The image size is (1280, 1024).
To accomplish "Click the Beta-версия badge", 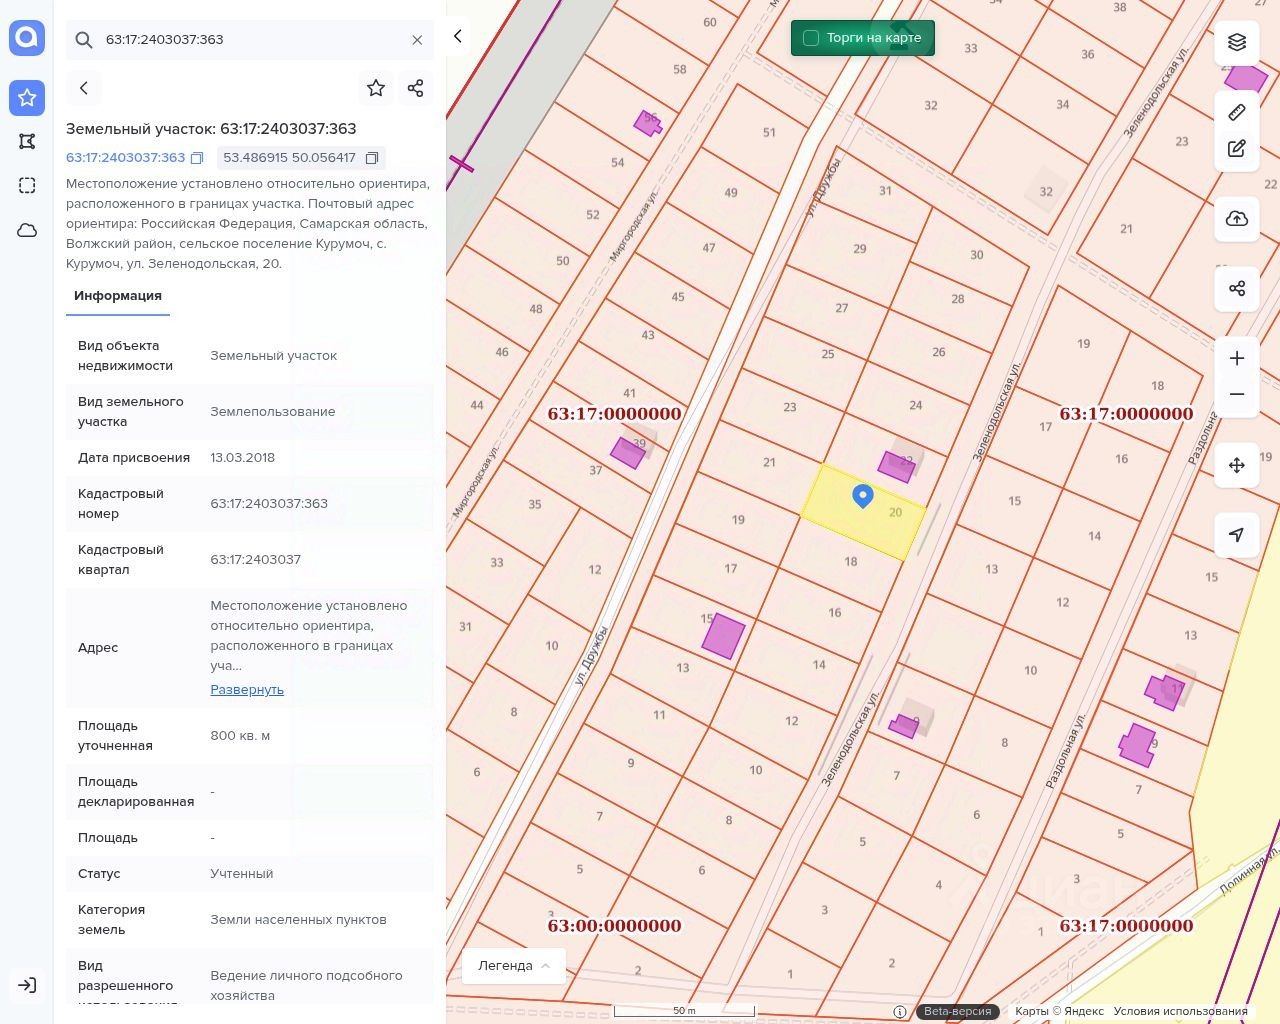I will tap(958, 1011).
